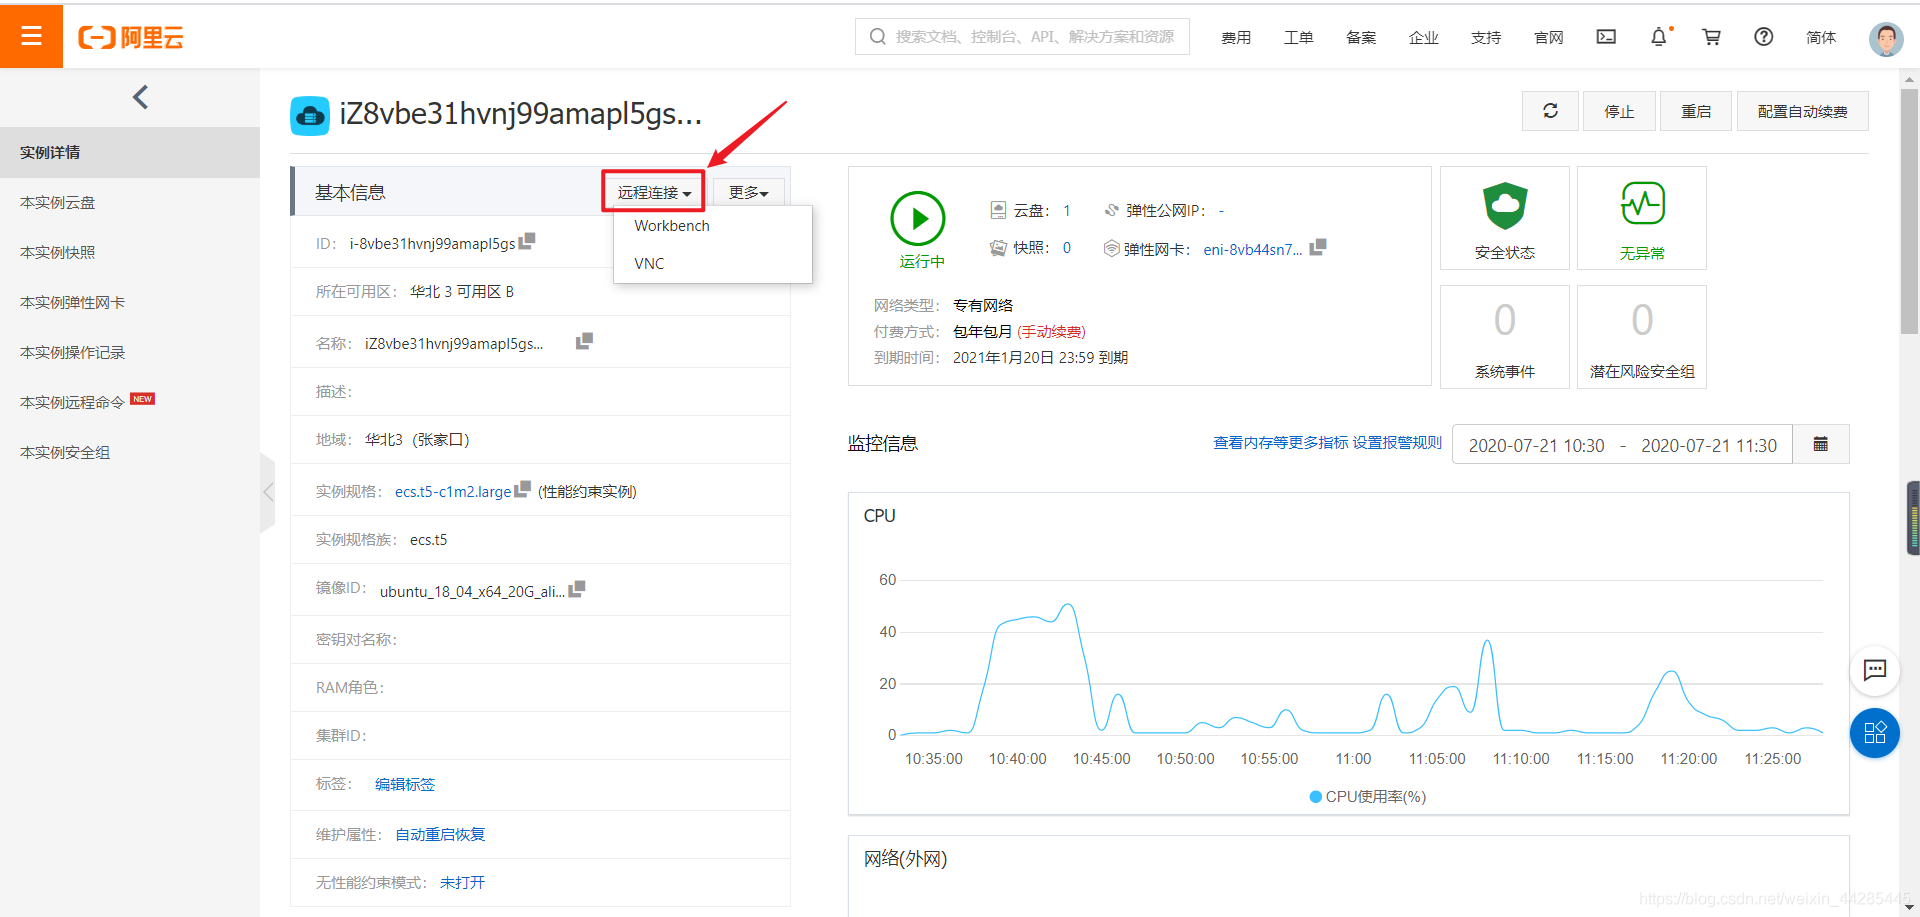Open the notifications bell
The image size is (1920, 917).
point(1659,37)
